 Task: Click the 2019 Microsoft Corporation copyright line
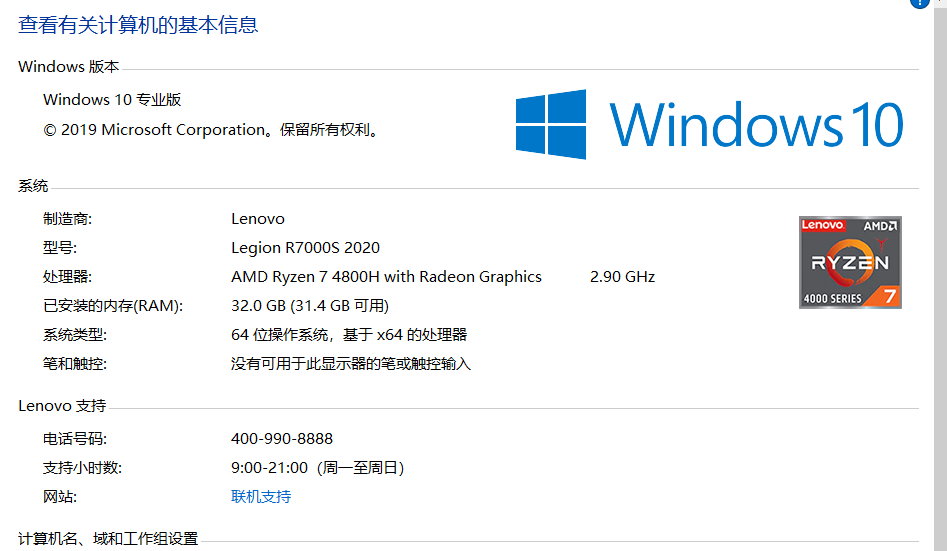(212, 129)
